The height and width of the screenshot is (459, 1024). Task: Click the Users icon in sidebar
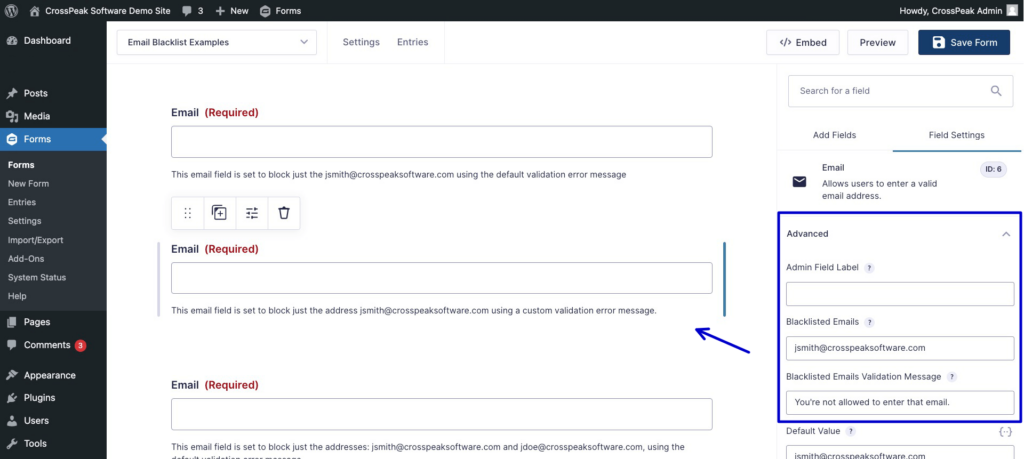(x=12, y=420)
